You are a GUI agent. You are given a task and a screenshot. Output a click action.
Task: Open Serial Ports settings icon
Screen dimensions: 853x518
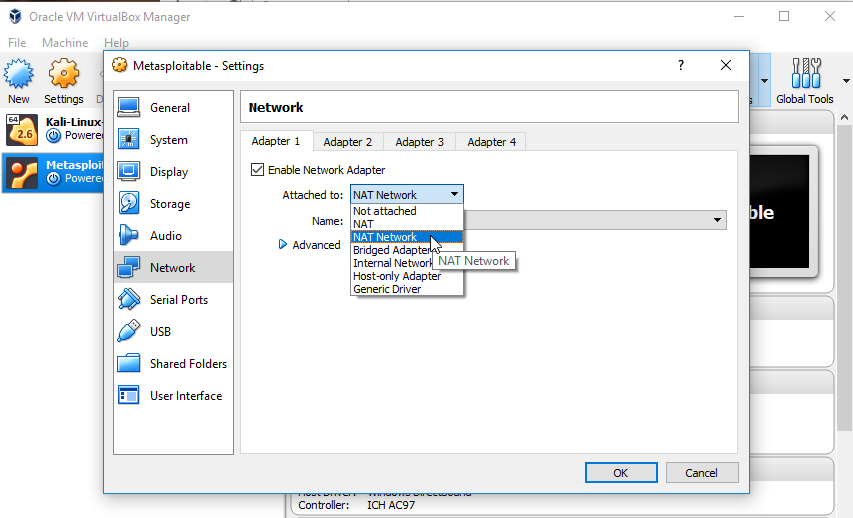pos(129,299)
